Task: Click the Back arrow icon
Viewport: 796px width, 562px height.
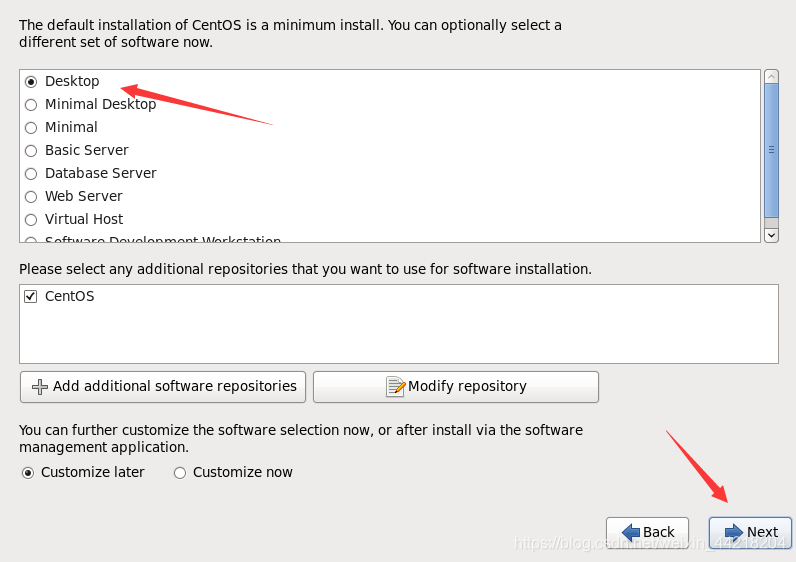Action: coord(630,532)
